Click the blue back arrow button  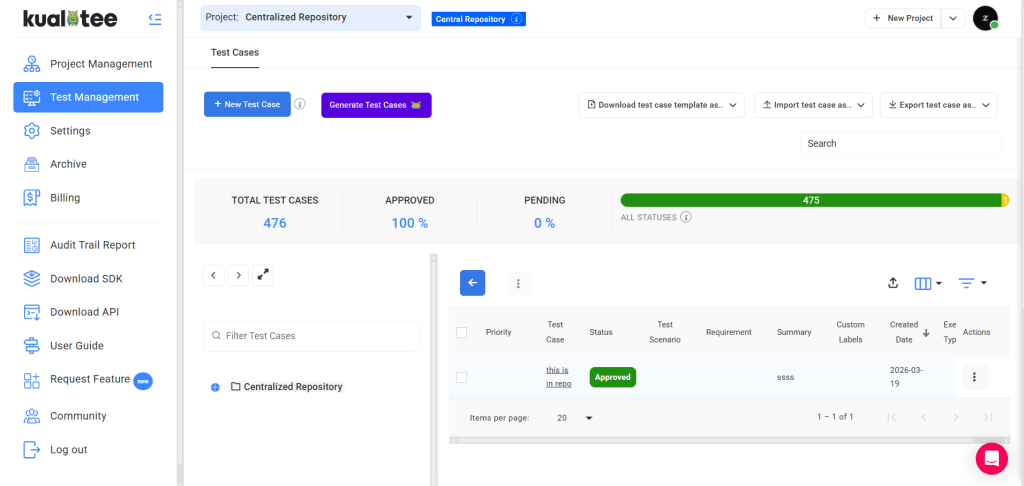pyautogui.click(x=472, y=283)
